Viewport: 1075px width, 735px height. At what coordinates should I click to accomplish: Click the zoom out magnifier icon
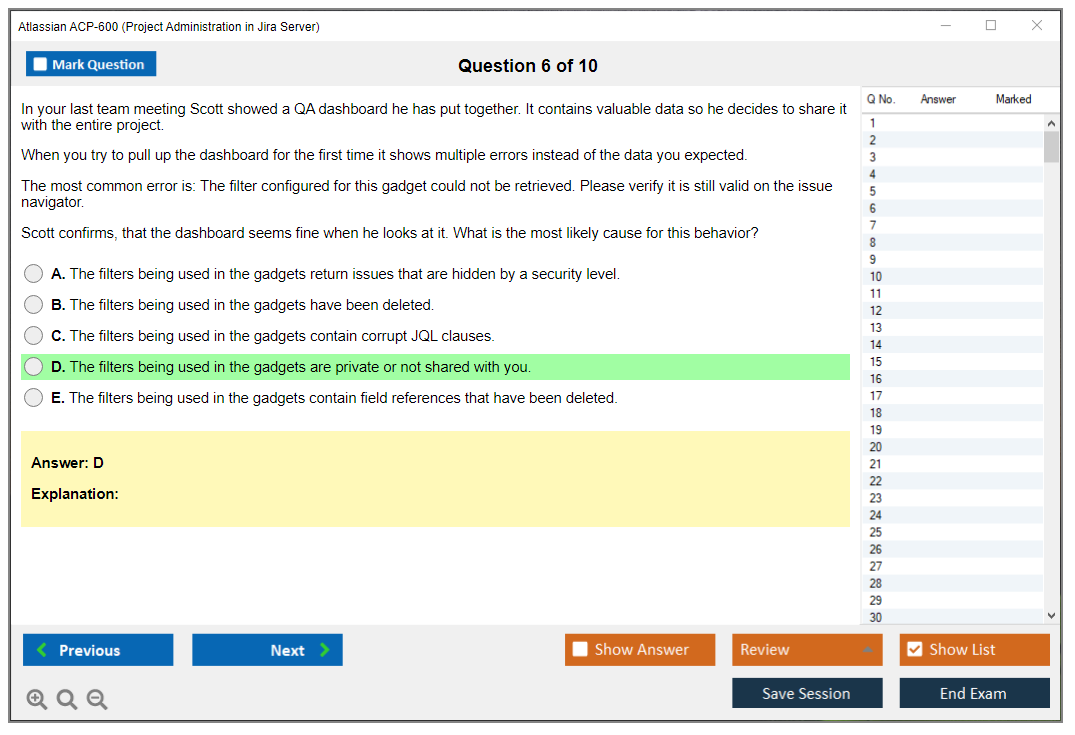tap(97, 700)
